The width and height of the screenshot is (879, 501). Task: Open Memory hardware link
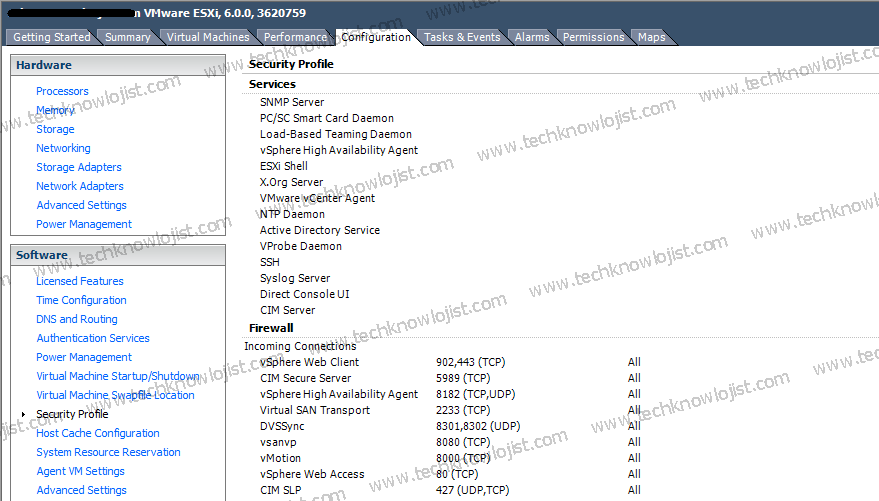coord(55,110)
